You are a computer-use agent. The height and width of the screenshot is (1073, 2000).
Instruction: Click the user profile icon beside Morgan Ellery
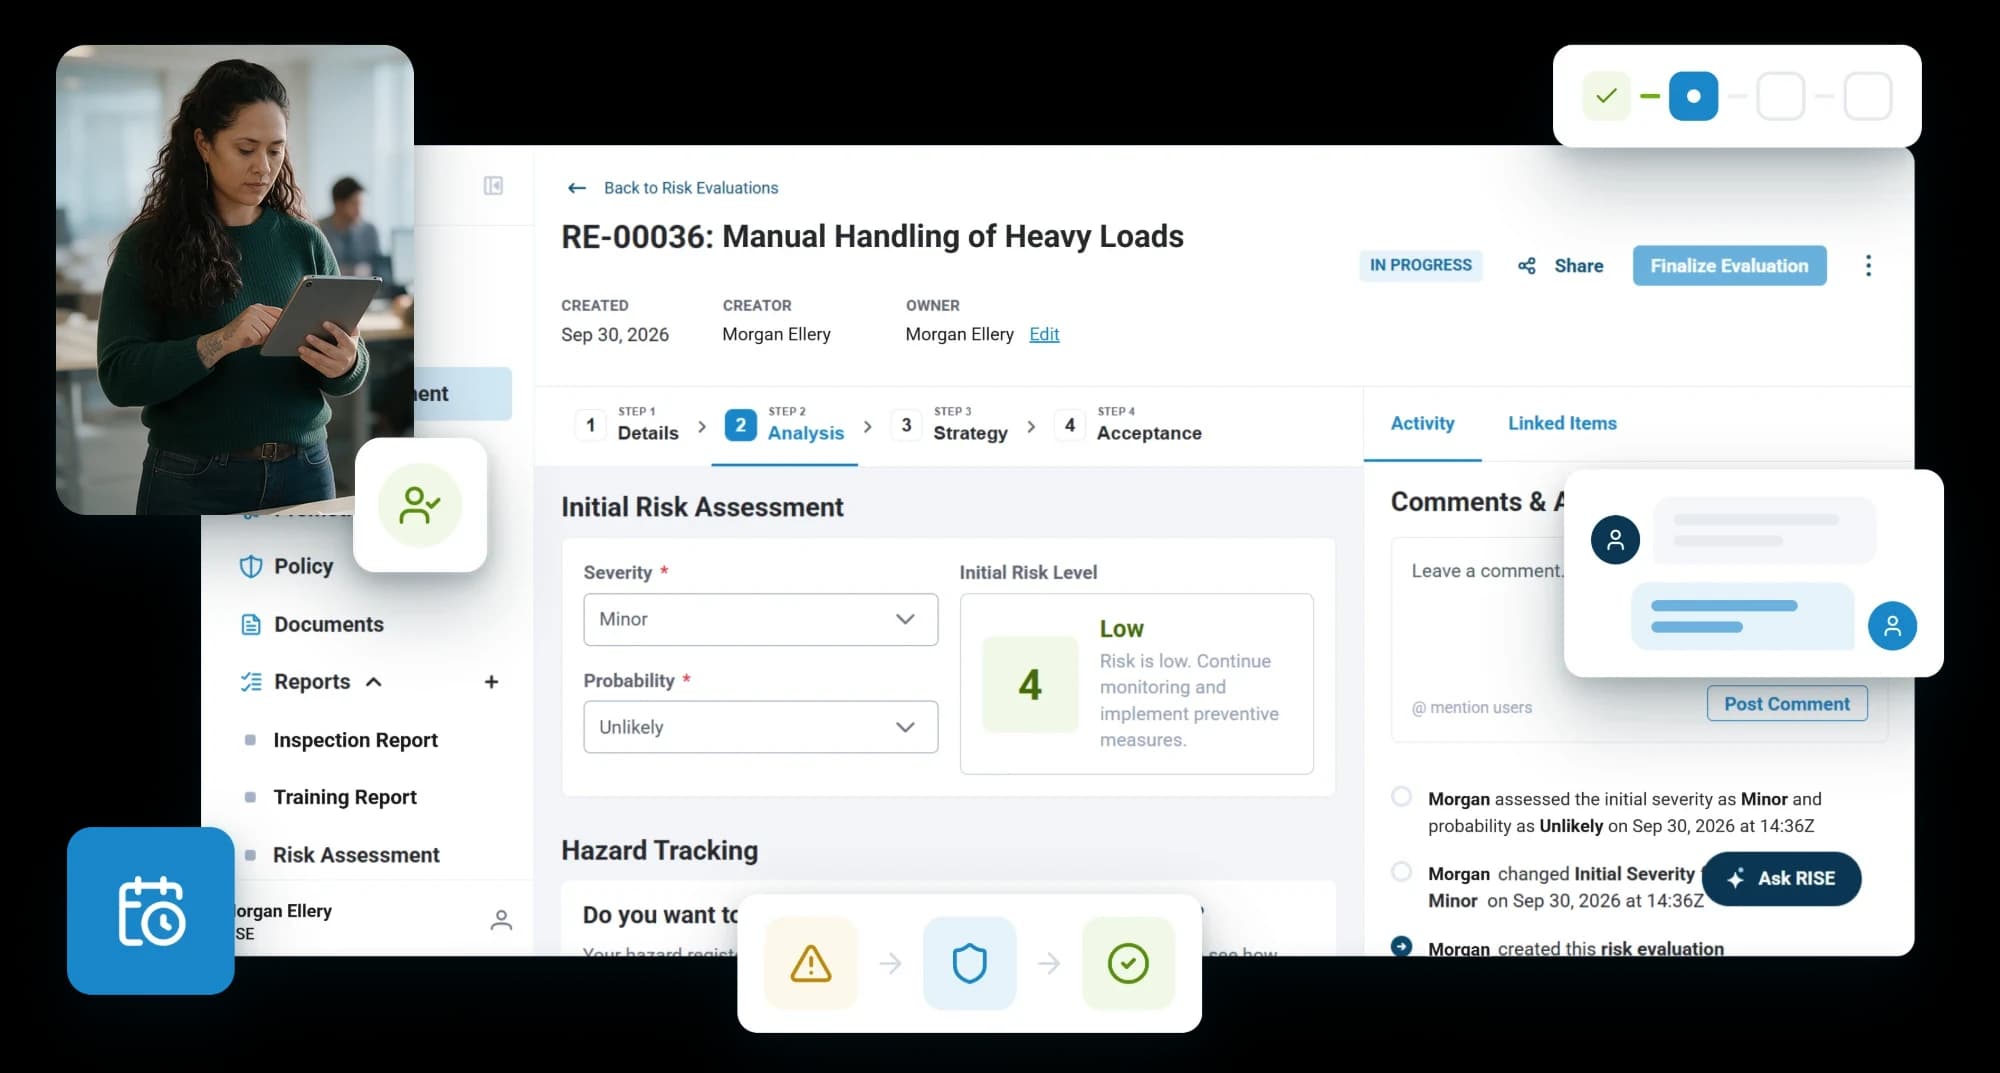pyautogui.click(x=501, y=920)
